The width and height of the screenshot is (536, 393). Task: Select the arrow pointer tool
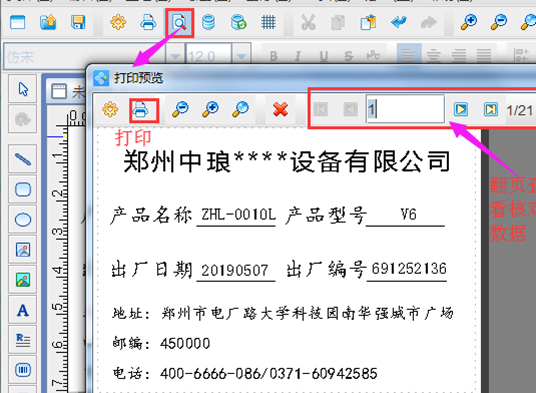tap(23, 89)
